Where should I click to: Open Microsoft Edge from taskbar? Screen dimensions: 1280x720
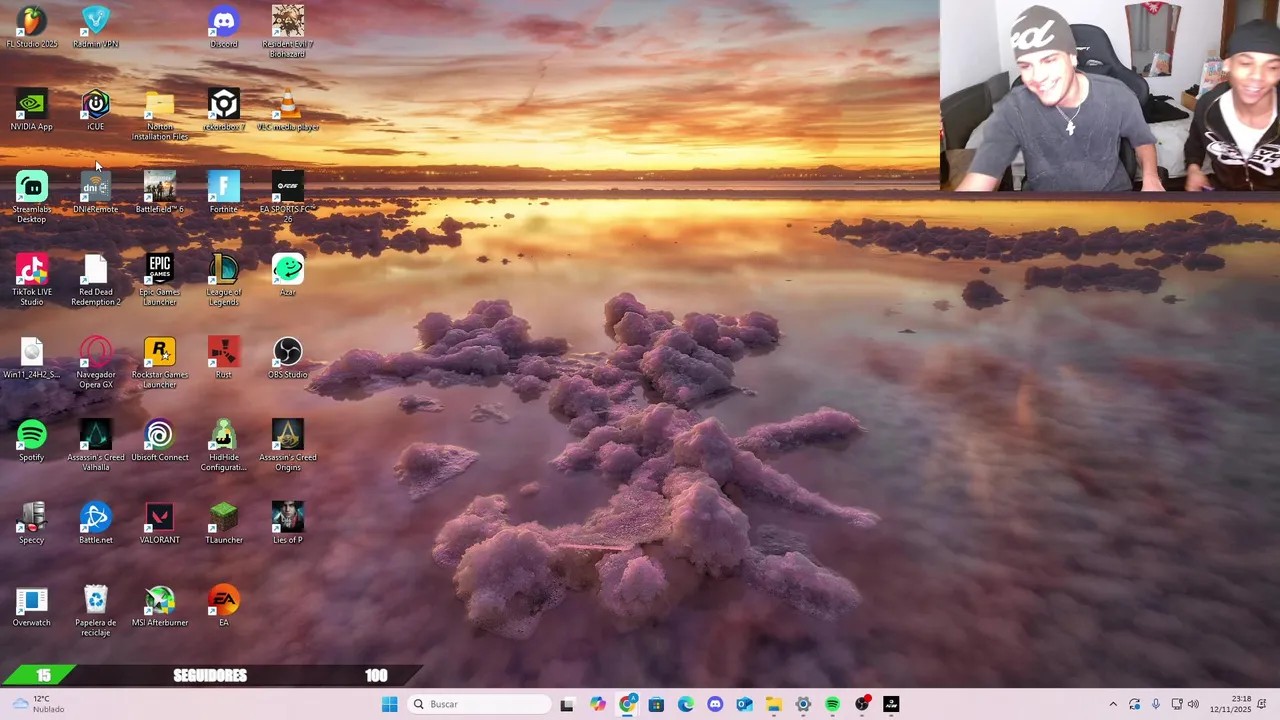coord(686,704)
